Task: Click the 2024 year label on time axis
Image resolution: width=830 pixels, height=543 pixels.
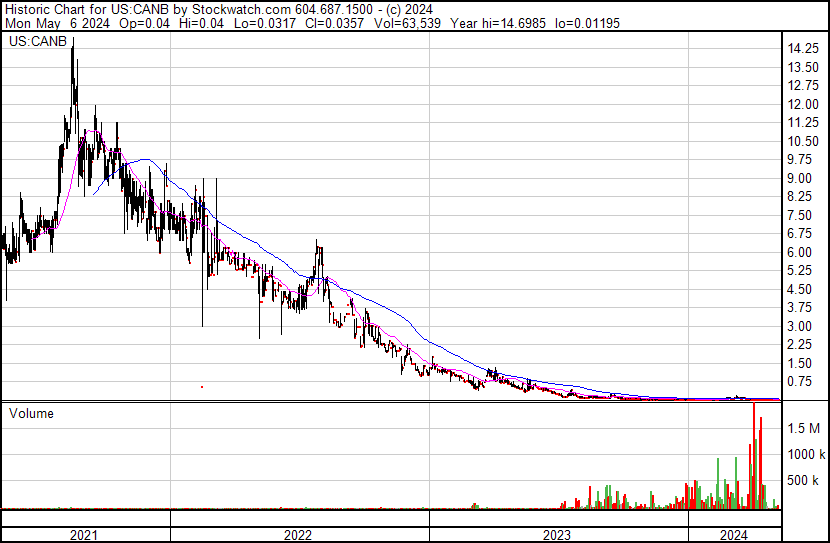Action: coord(734,536)
